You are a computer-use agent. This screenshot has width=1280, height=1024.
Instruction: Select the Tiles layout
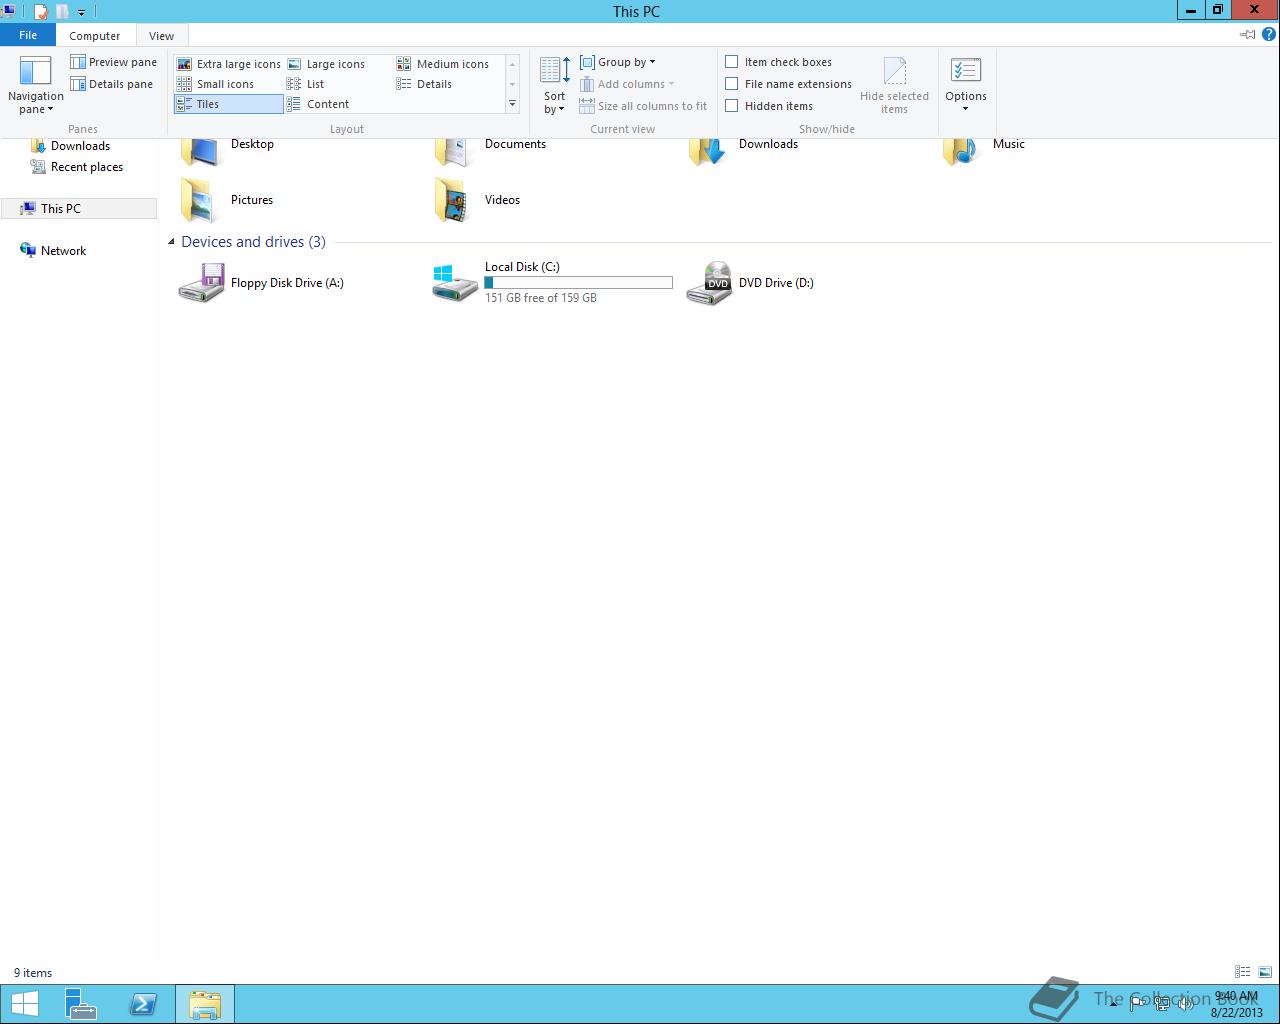point(228,104)
